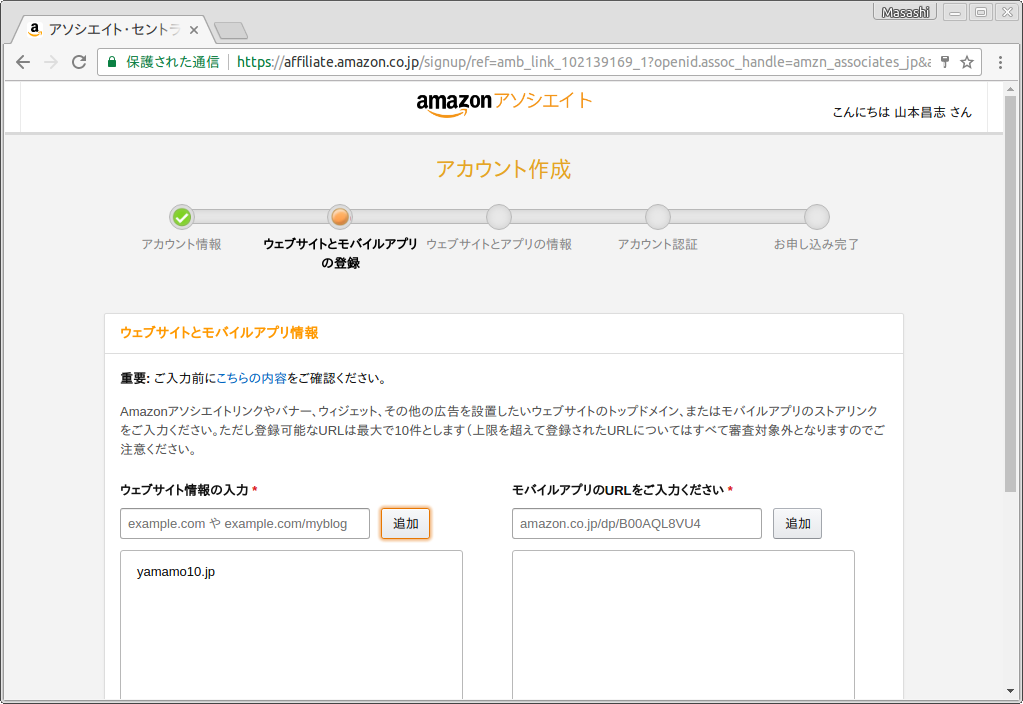Click the mobile app URL input field

[637, 524]
